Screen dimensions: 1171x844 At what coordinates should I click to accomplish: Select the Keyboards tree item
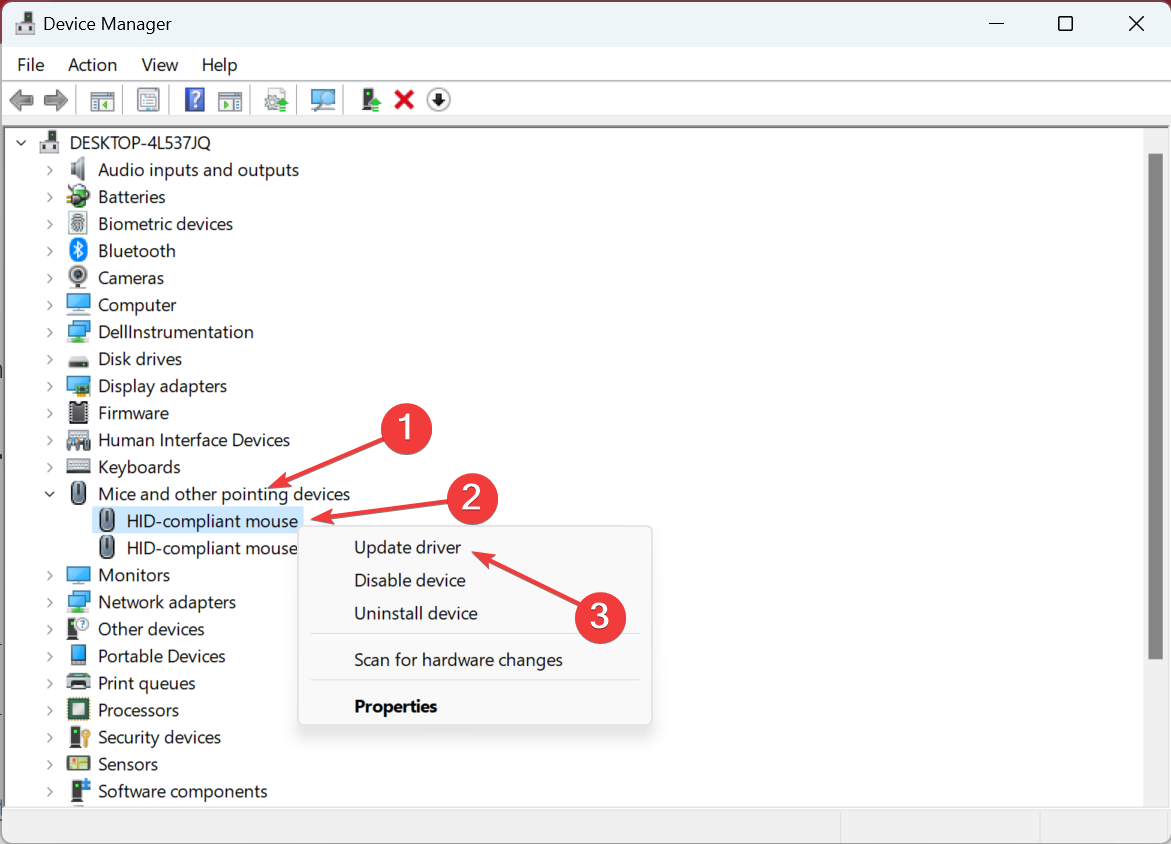(139, 467)
